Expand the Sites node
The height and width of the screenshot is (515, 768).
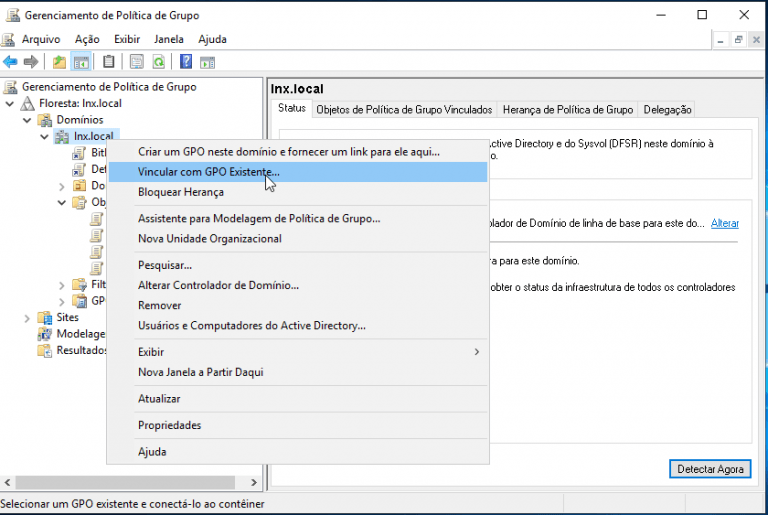(x=27, y=319)
